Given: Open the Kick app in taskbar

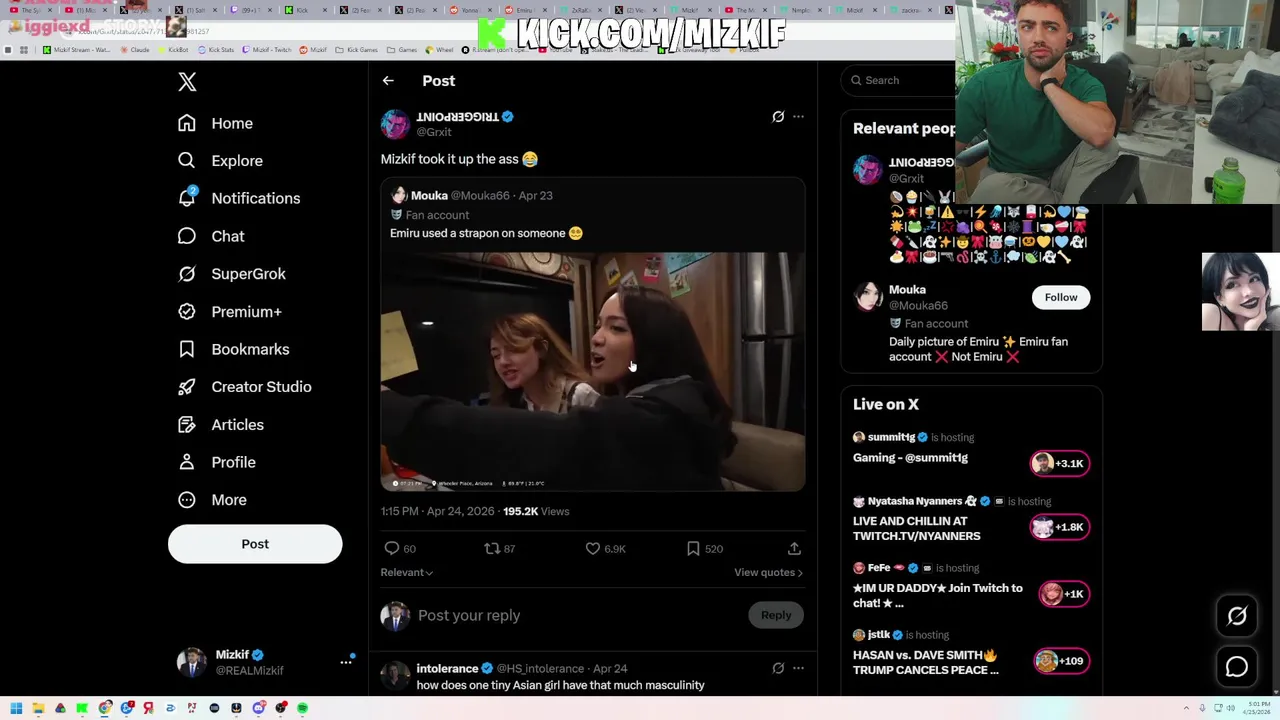Looking at the screenshot, I should coord(82,708).
